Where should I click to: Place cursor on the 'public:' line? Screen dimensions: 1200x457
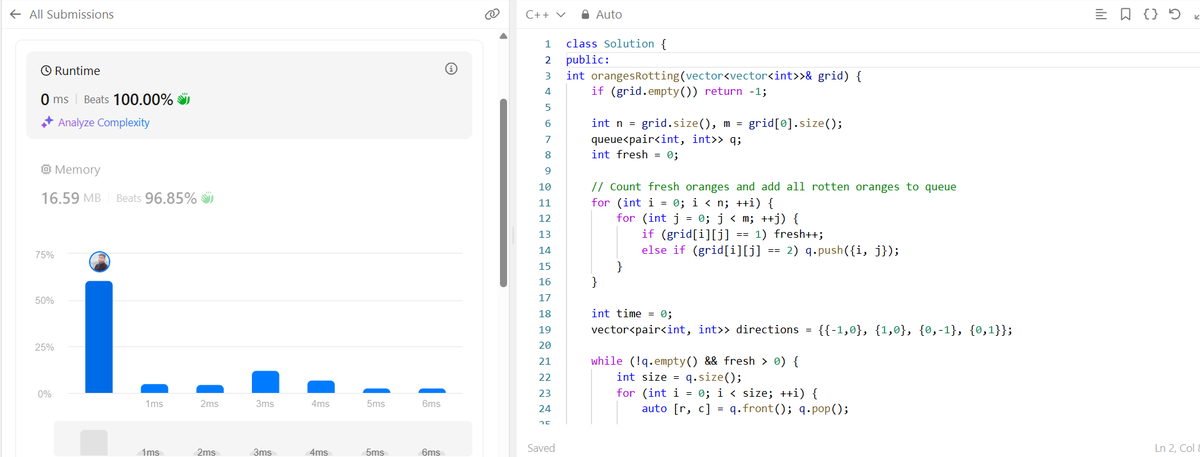588,60
